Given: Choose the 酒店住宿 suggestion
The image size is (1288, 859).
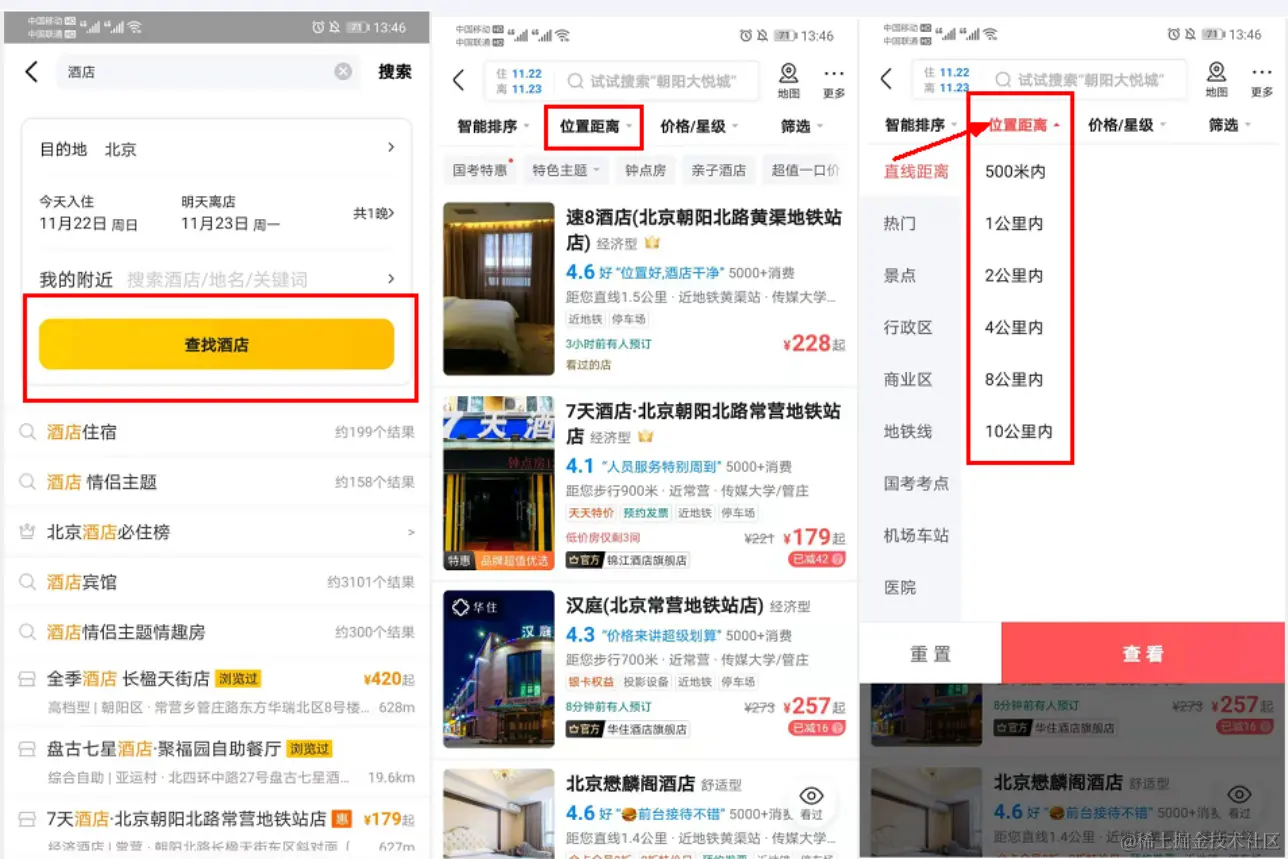Looking at the screenshot, I should click(216, 432).
